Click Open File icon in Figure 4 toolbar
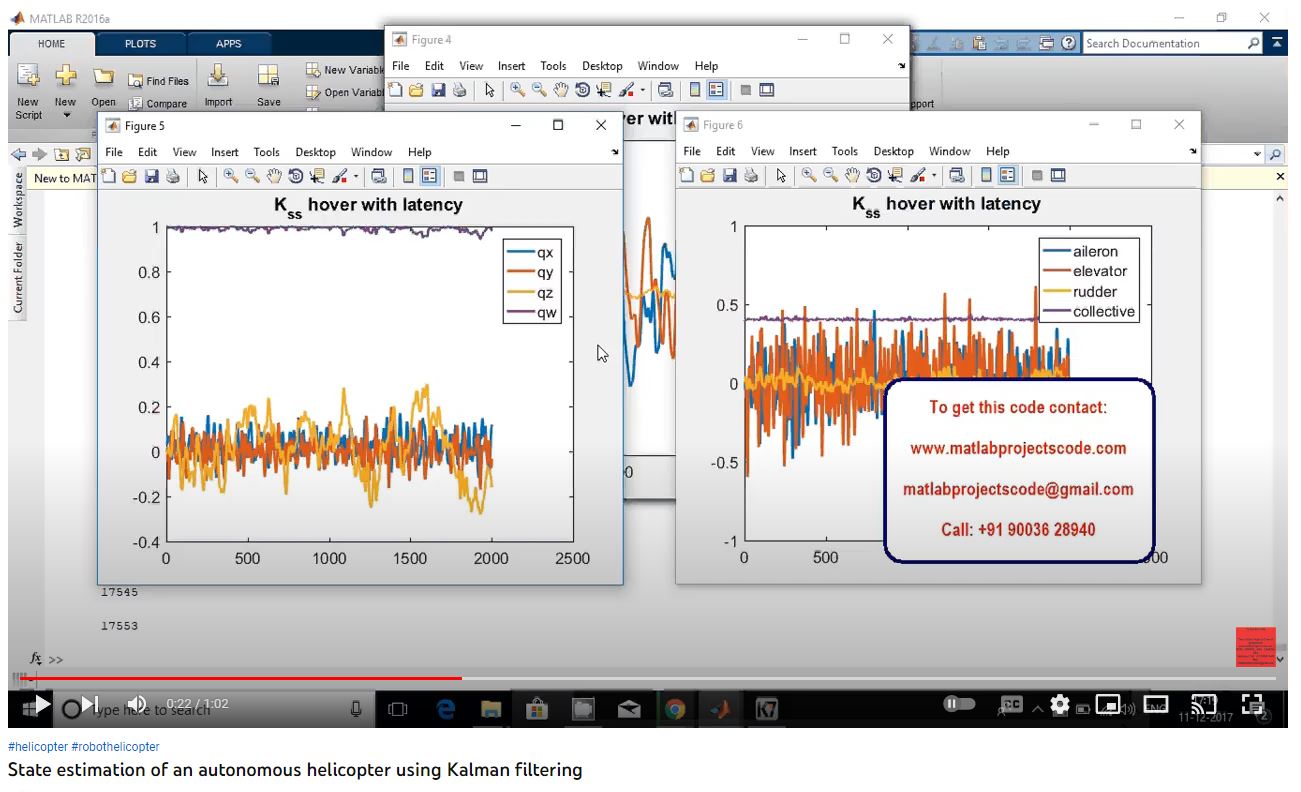The image size is (1301, 792). [x=416, y=90]
